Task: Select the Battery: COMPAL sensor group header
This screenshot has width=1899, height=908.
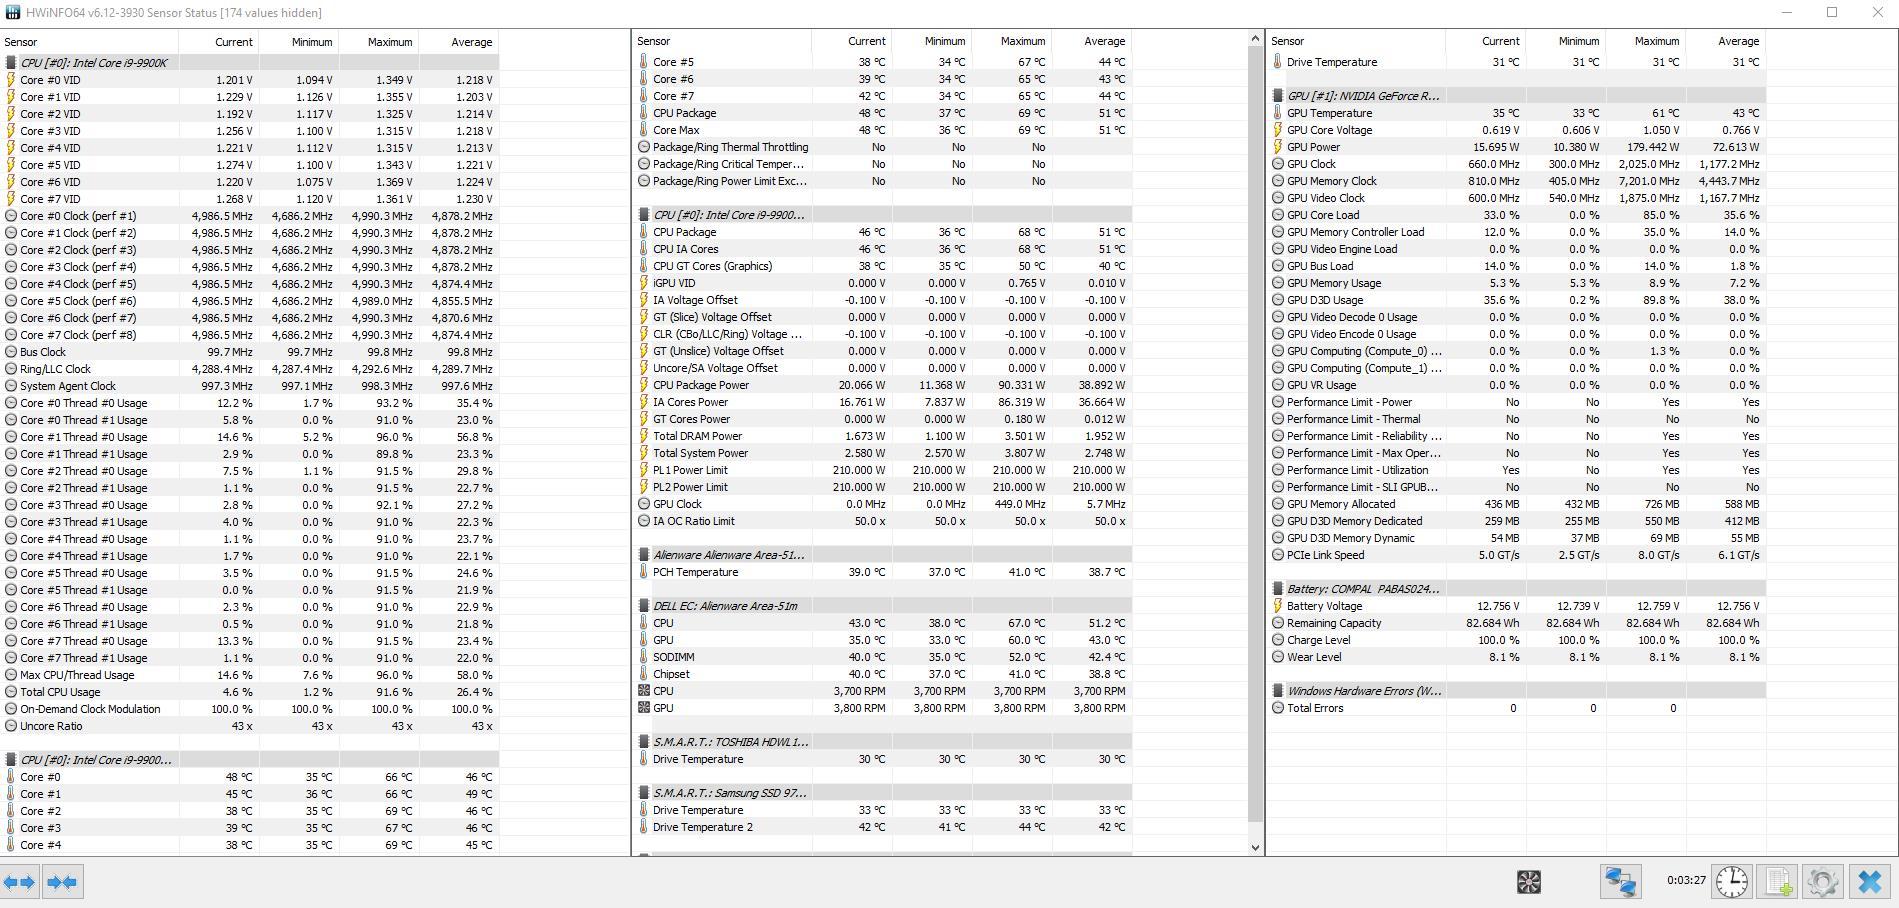Action: click(1362, 589)
